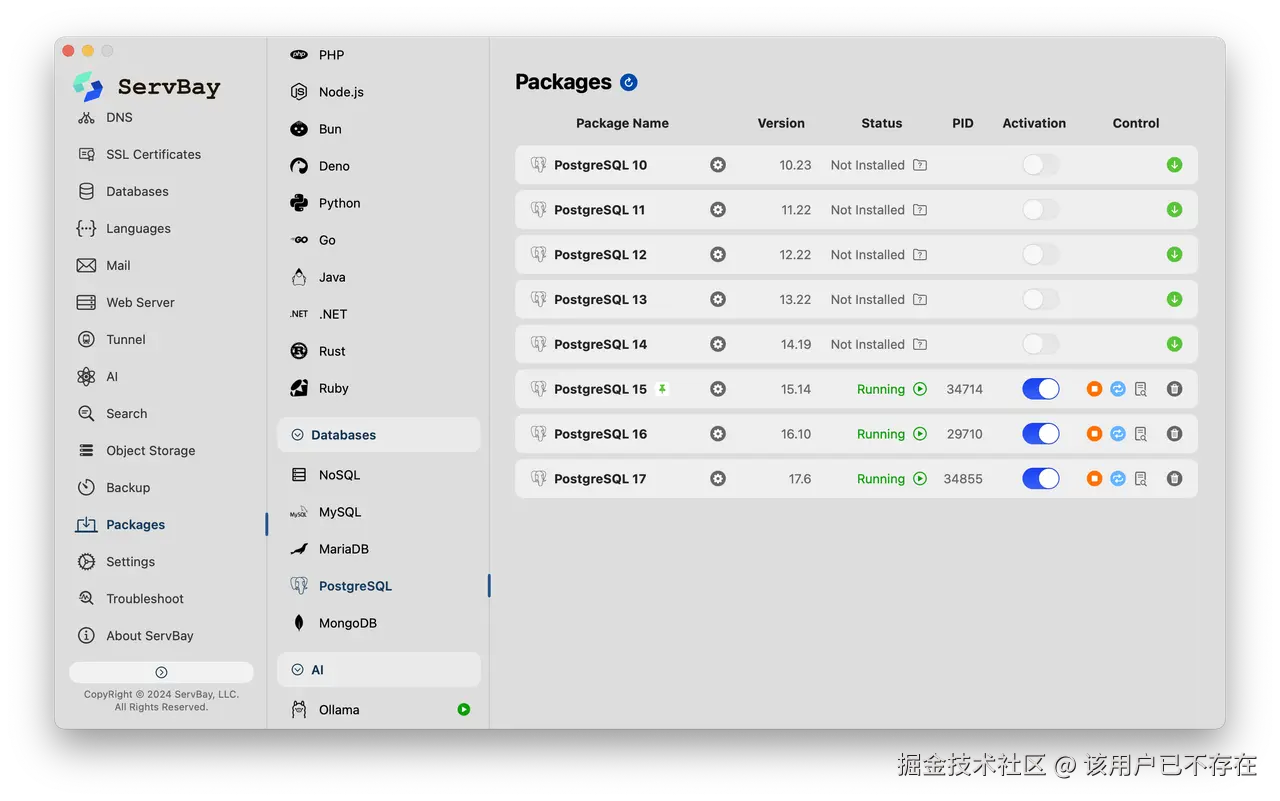Download PostgreSQL 13 with green arrow icon
1280x801 pixels.
coord(1174,299)
